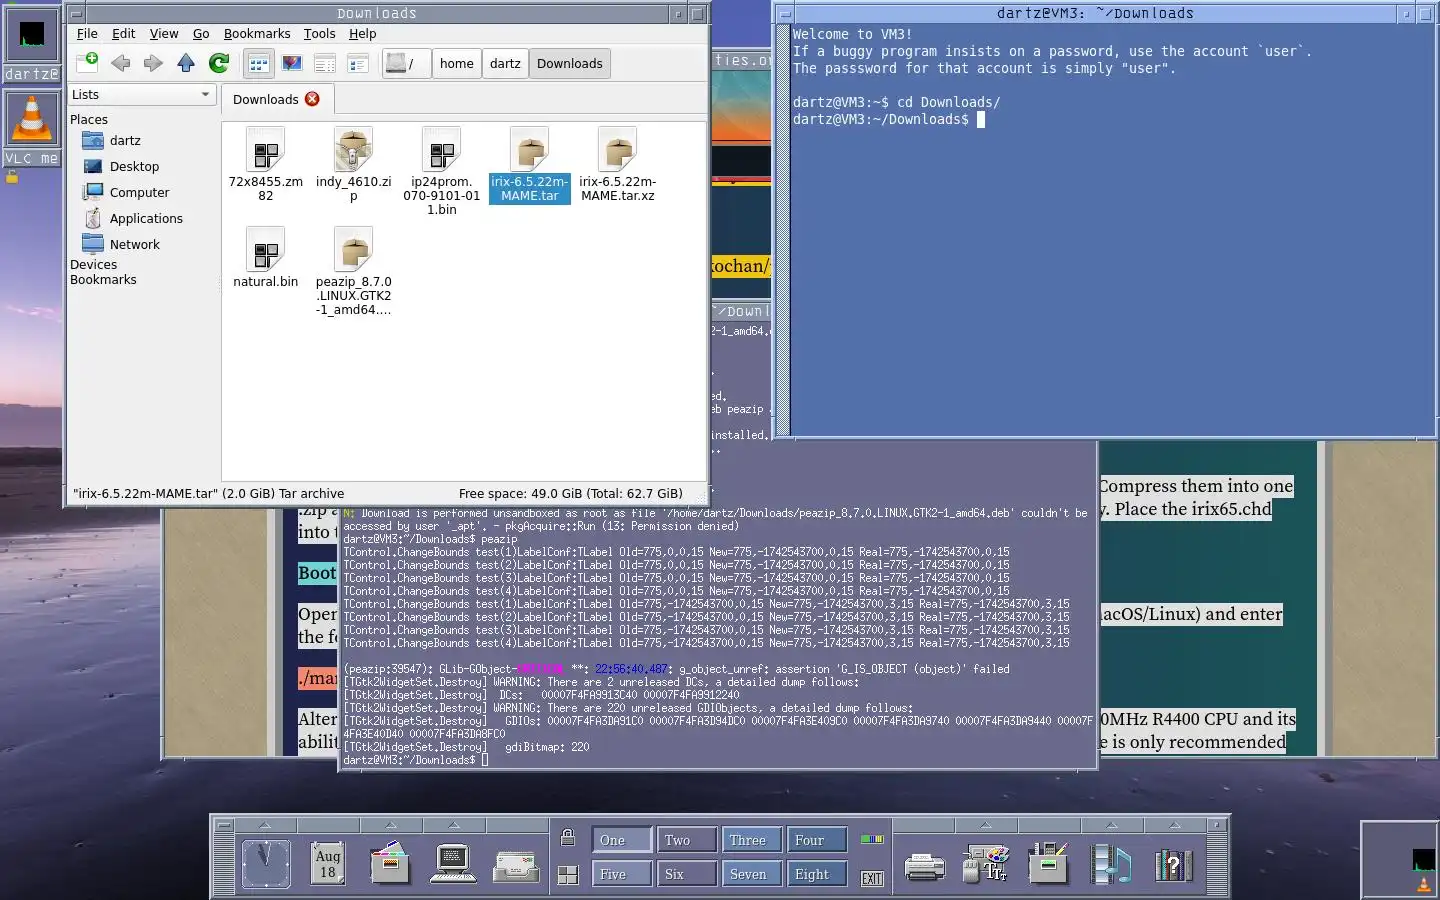Click the clock icon on the panel
Viewport: 1440px width, 900px height.
[266, 863]
